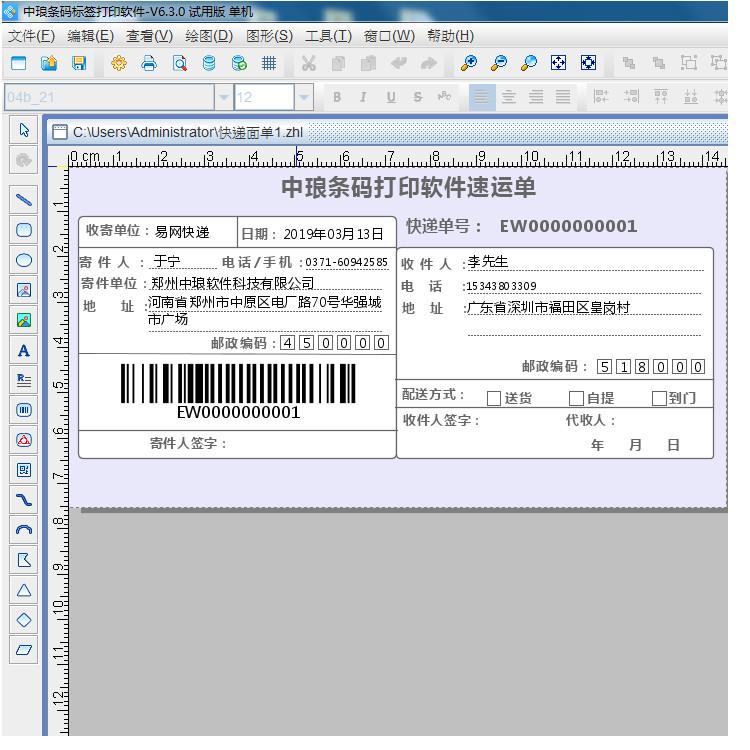This screenshot has height=750, width=750.
Task: Toggle underline formatting
Action: (x=391, y=97)
